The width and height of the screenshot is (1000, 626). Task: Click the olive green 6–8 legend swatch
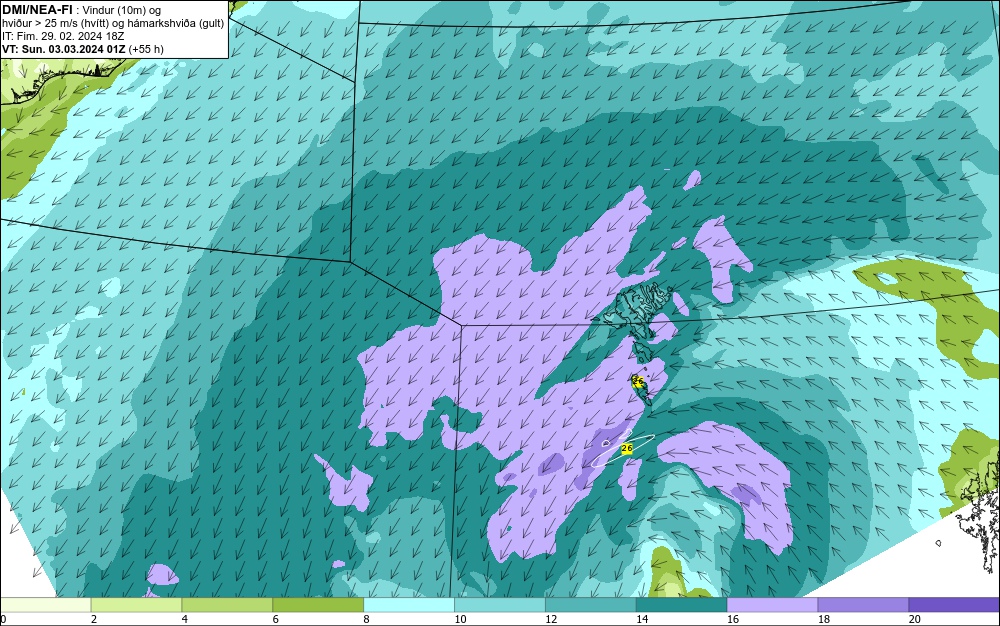[x=318, y=605]
